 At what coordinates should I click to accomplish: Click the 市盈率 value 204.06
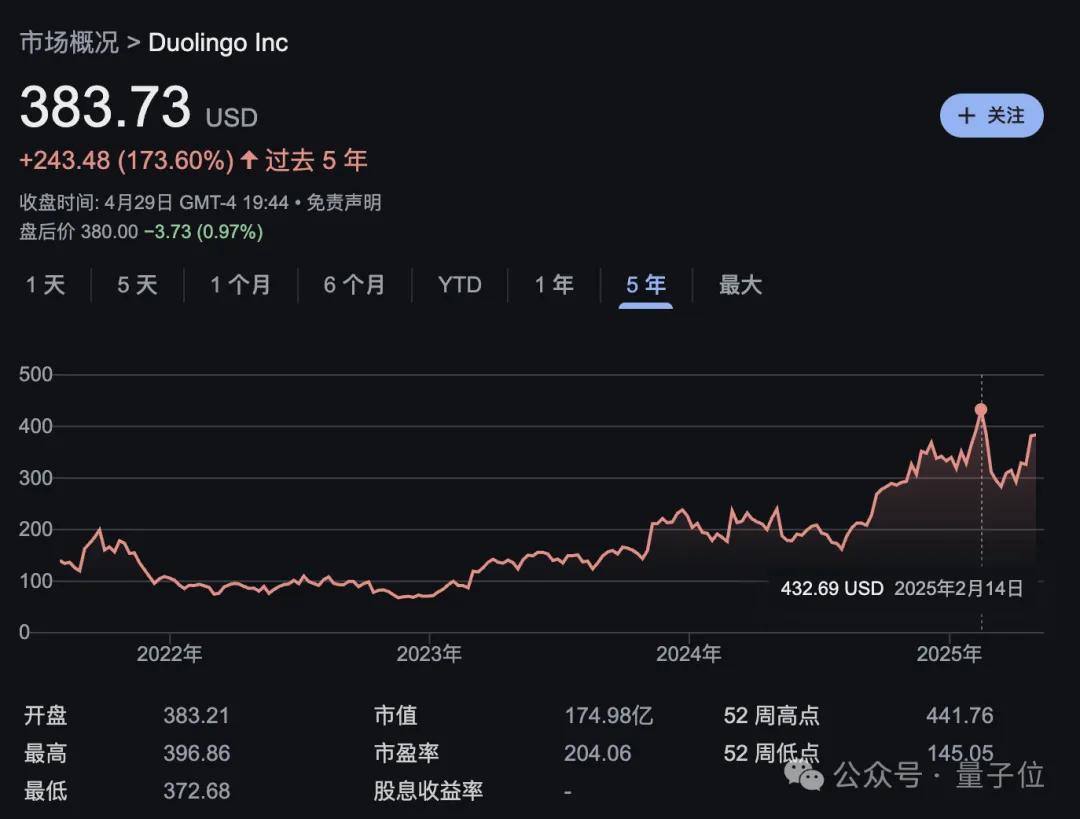[597, 753]
